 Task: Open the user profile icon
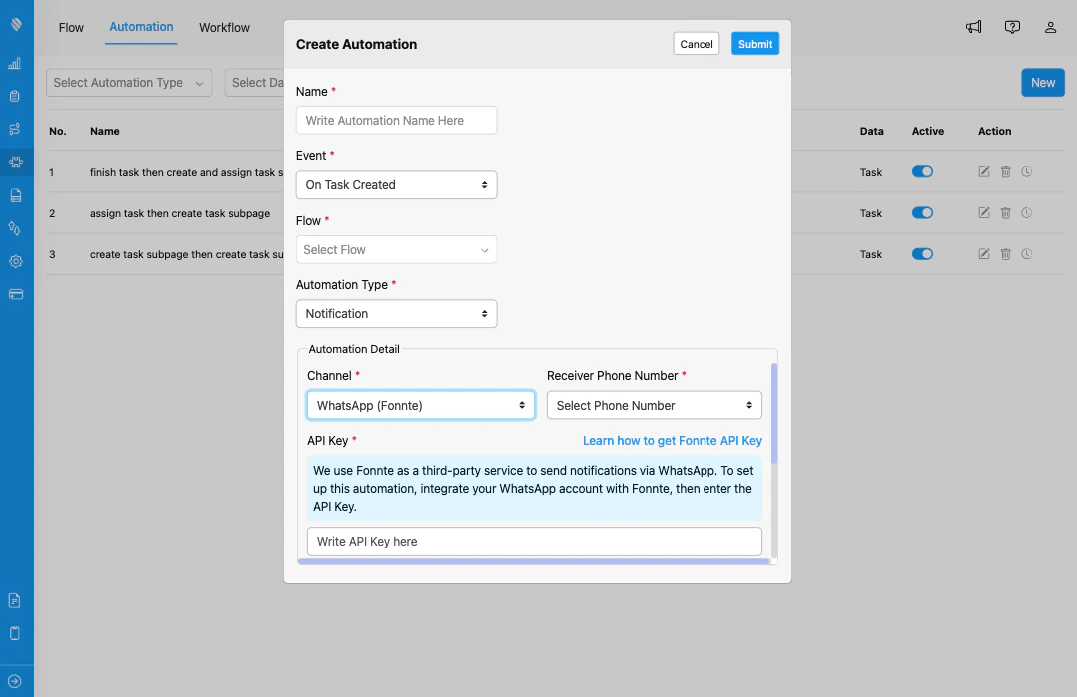click(1050, 27)
